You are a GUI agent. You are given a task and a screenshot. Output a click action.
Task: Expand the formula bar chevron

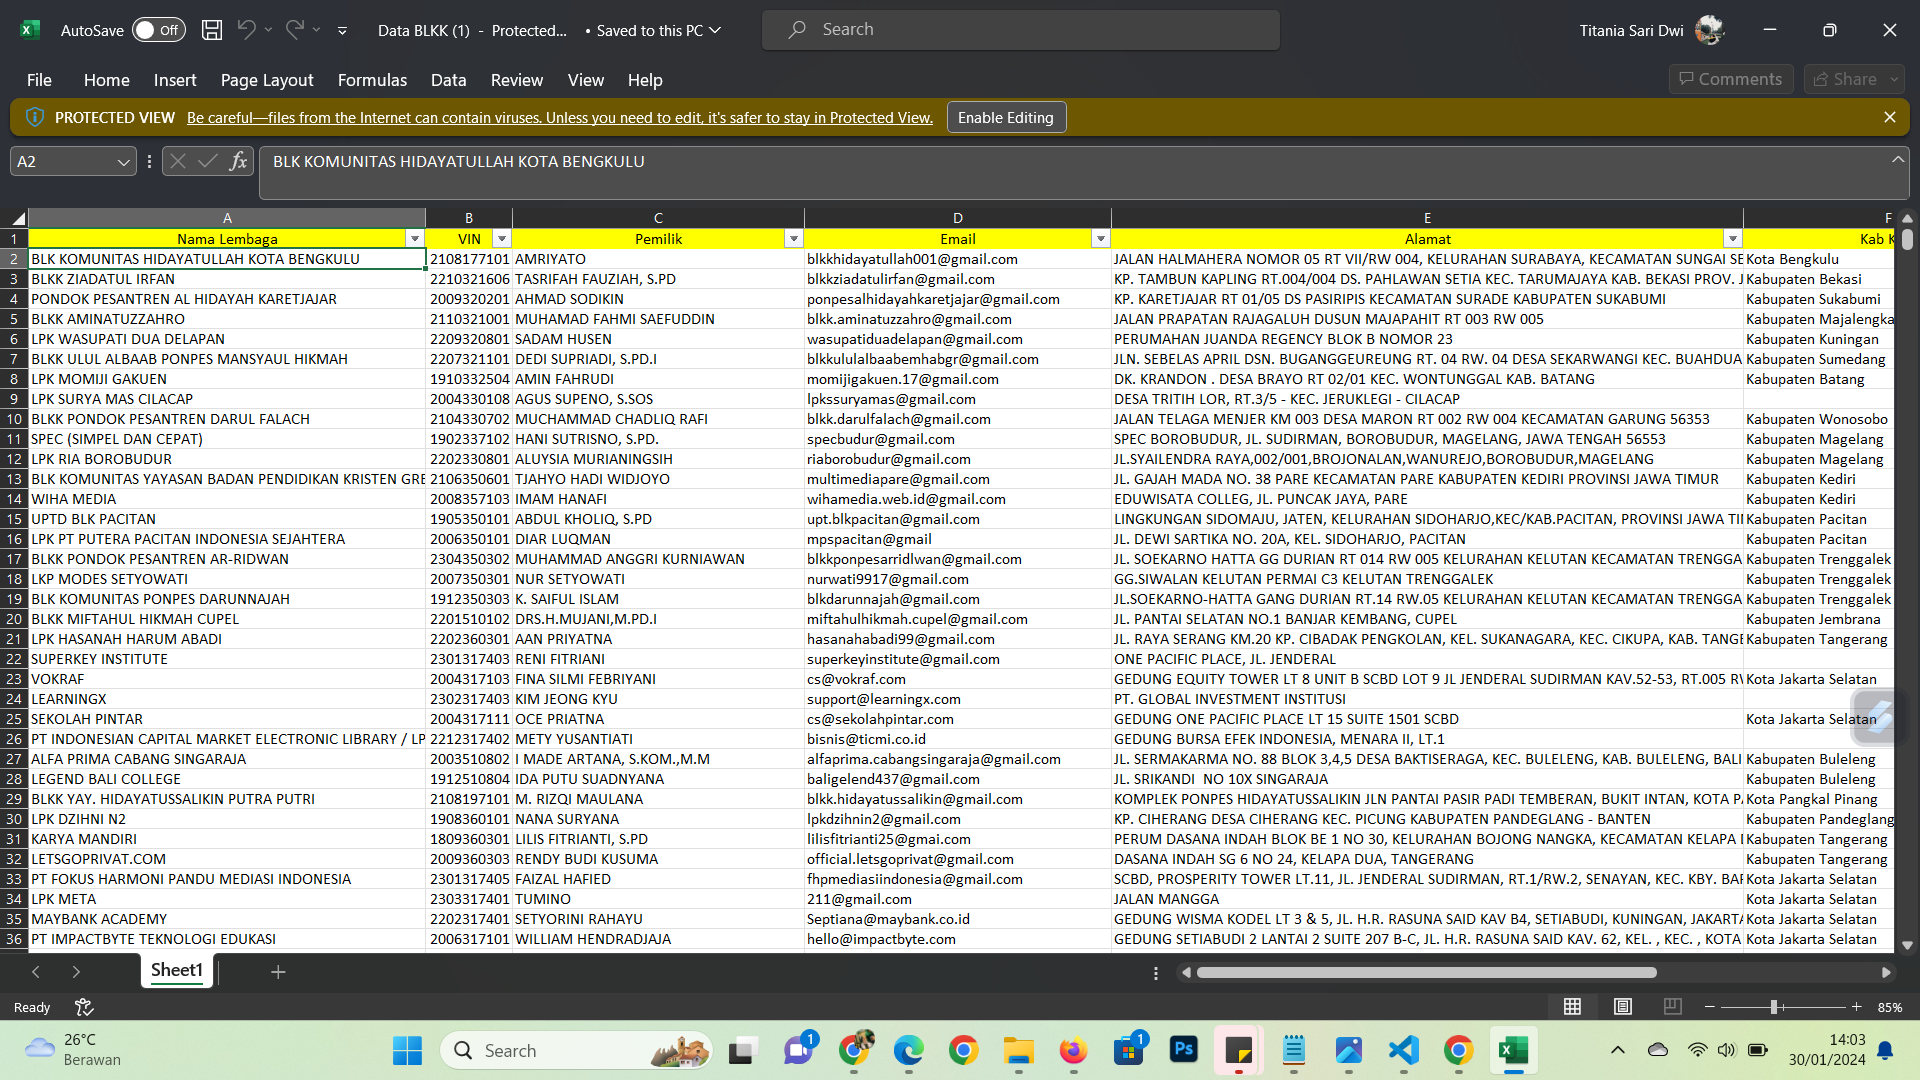pyautogui.click(x=1898, y=159)
